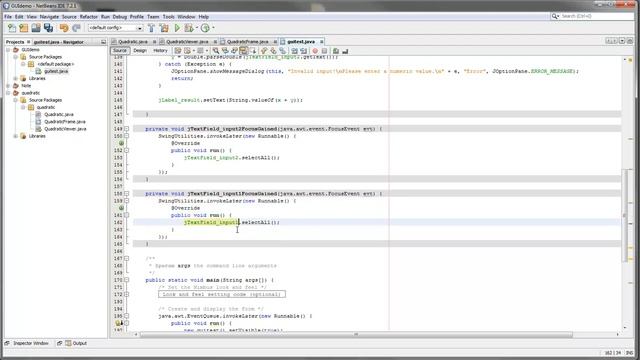This screenshot has height=360, width=640.
Task: Open the default config dropdown
Action: click(140, 28)
